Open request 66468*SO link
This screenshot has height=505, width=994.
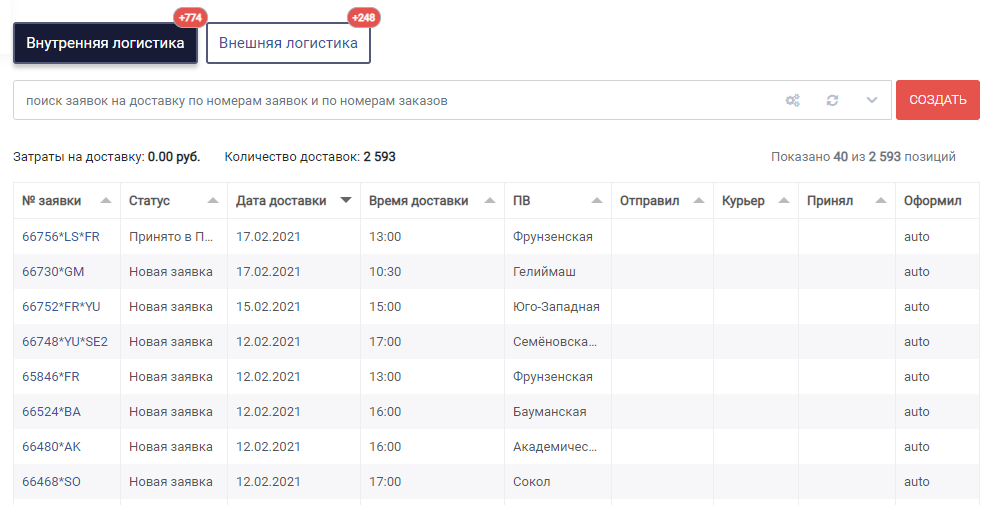pyautogui.click(x=51, y=482)
